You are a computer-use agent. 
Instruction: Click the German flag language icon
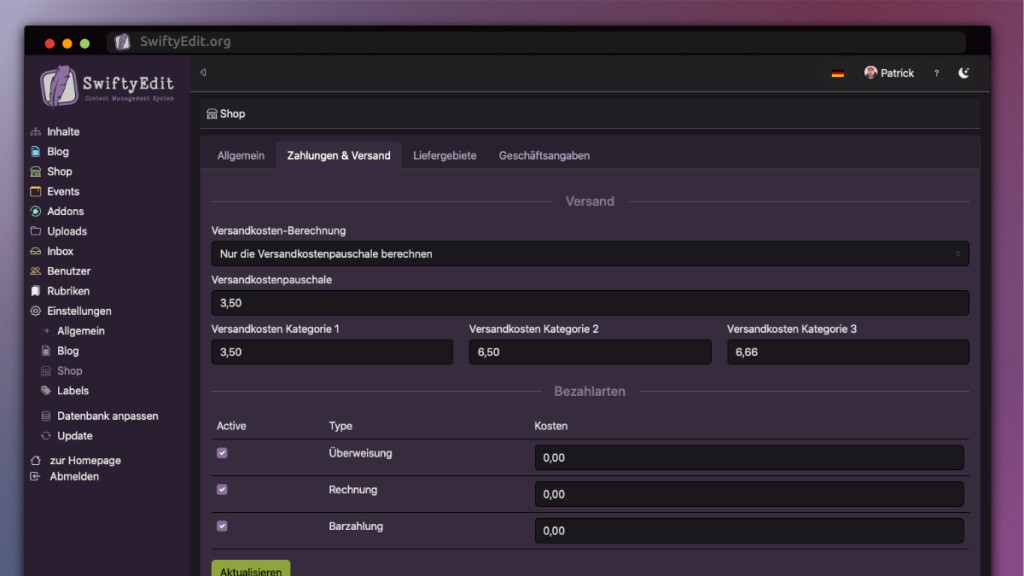[x=838, y=74]
